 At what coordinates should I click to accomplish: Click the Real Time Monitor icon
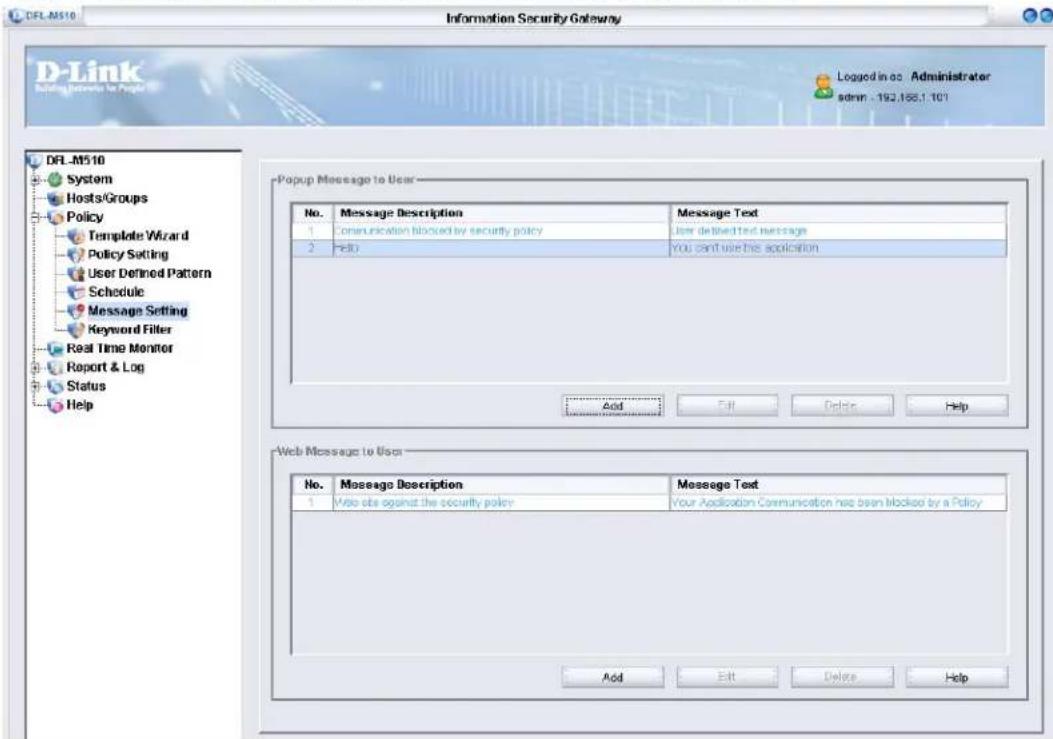coord(55,349)
